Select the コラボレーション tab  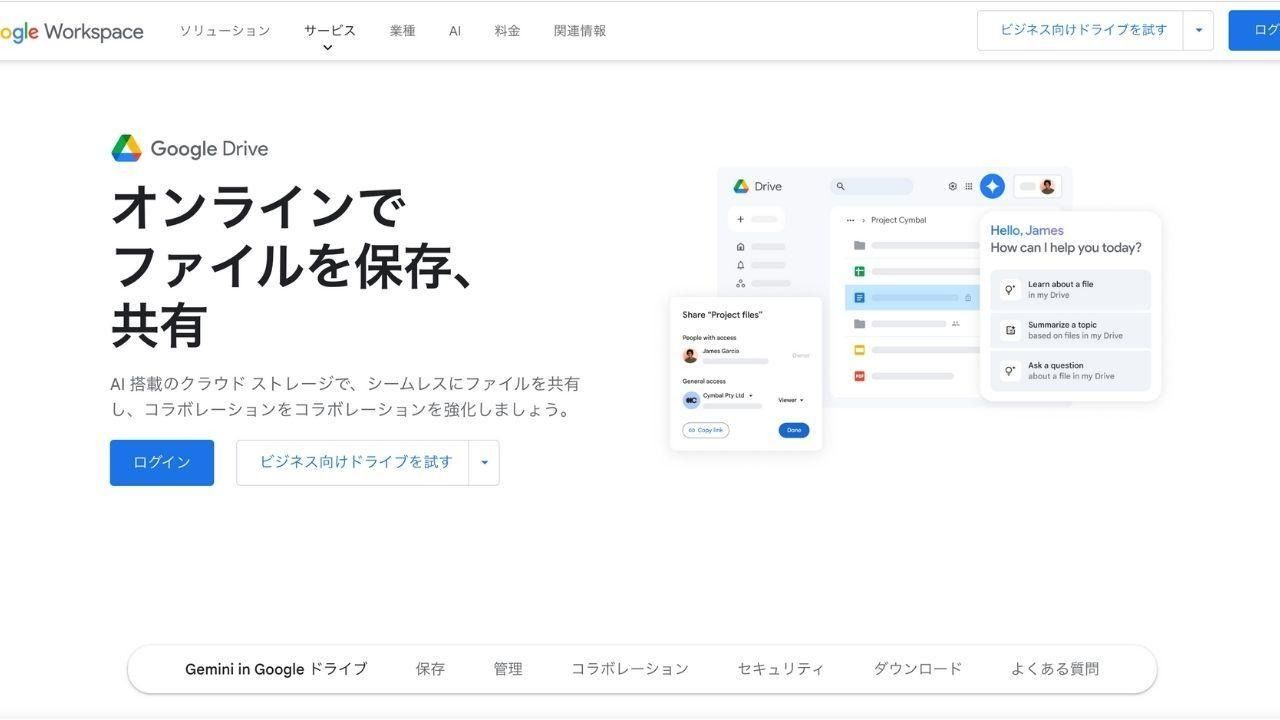coord(630,669)
